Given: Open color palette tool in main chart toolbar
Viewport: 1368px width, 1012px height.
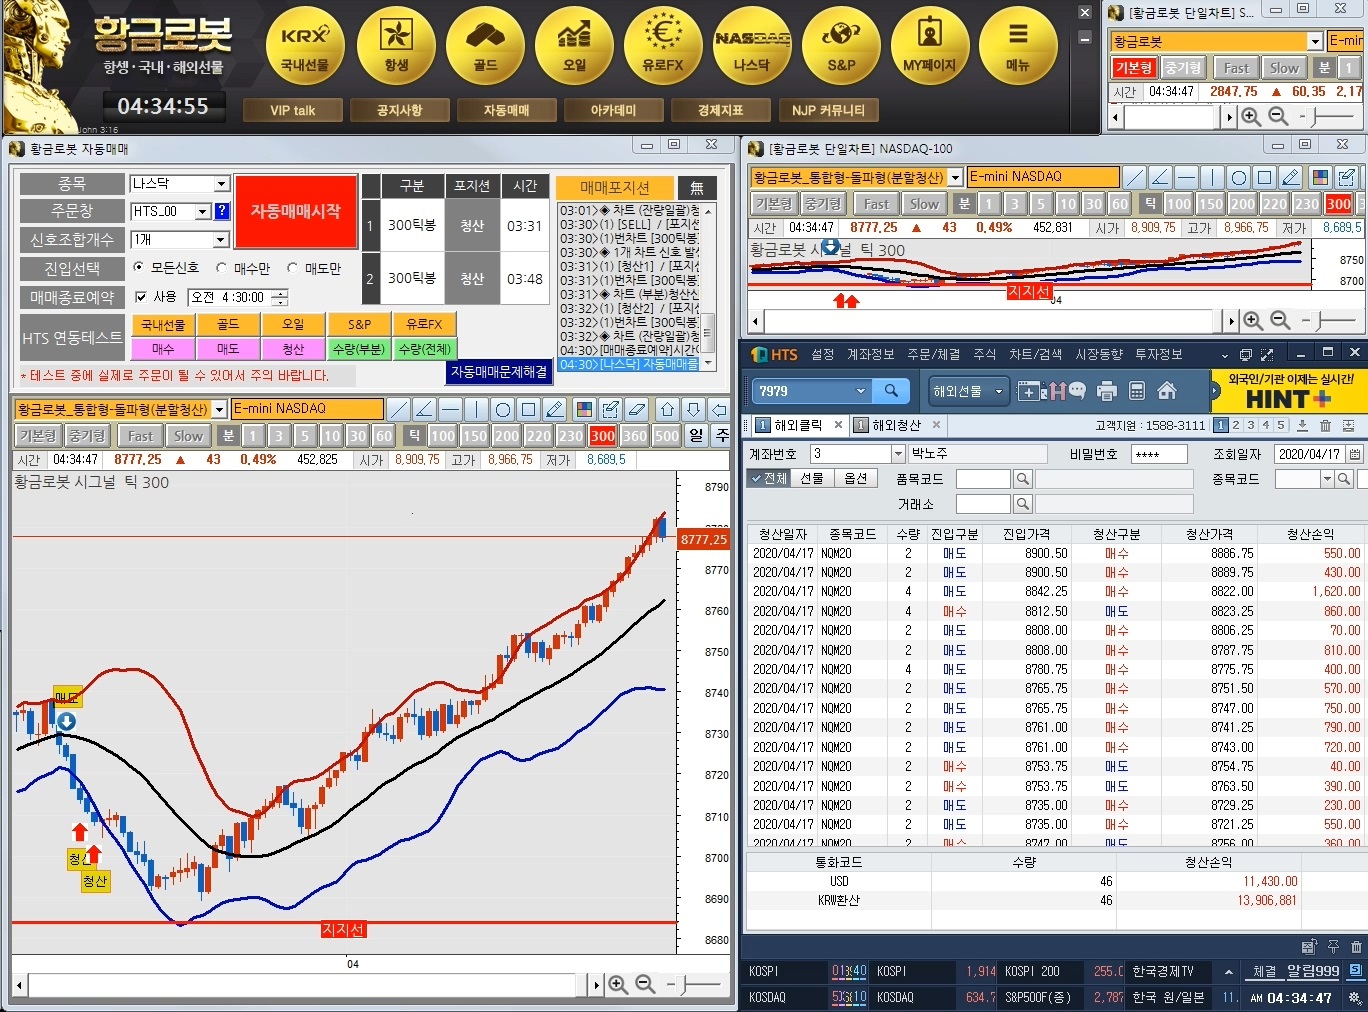Looking at the screenshot, I should pos(584,409).
